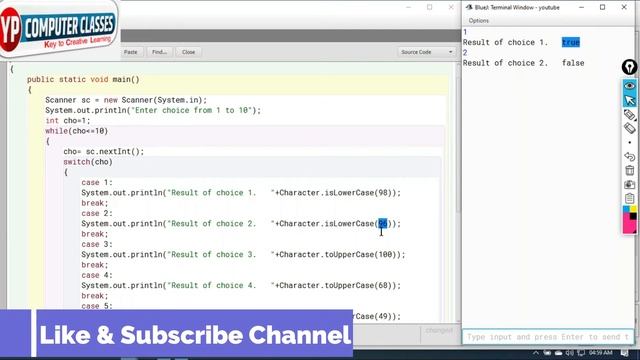Click 'Result of choice 2.' terminal line
Image resolution: width=640 pixels, height=360 pixels.
point(523,63)
